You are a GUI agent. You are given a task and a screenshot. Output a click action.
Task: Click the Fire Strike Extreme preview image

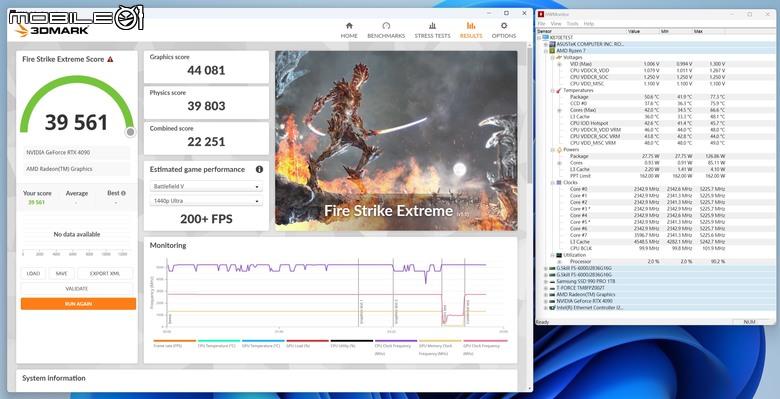[x=396, y=141]
